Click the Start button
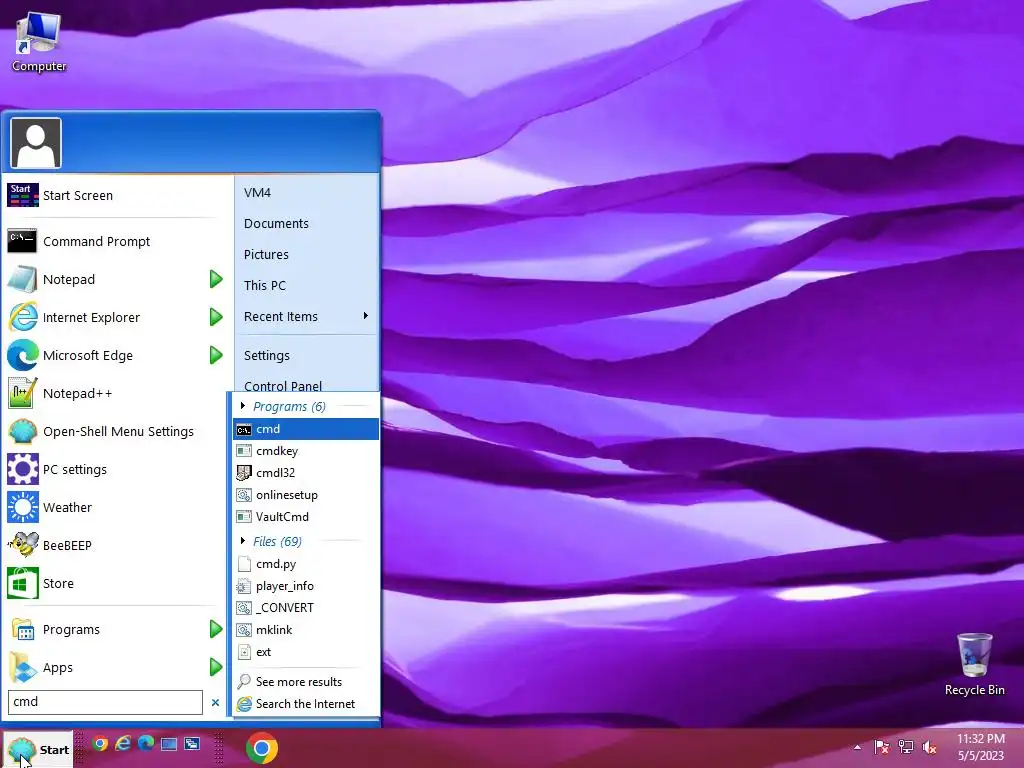This screenshot has height=768, width=1024. [x=38, y=749]
